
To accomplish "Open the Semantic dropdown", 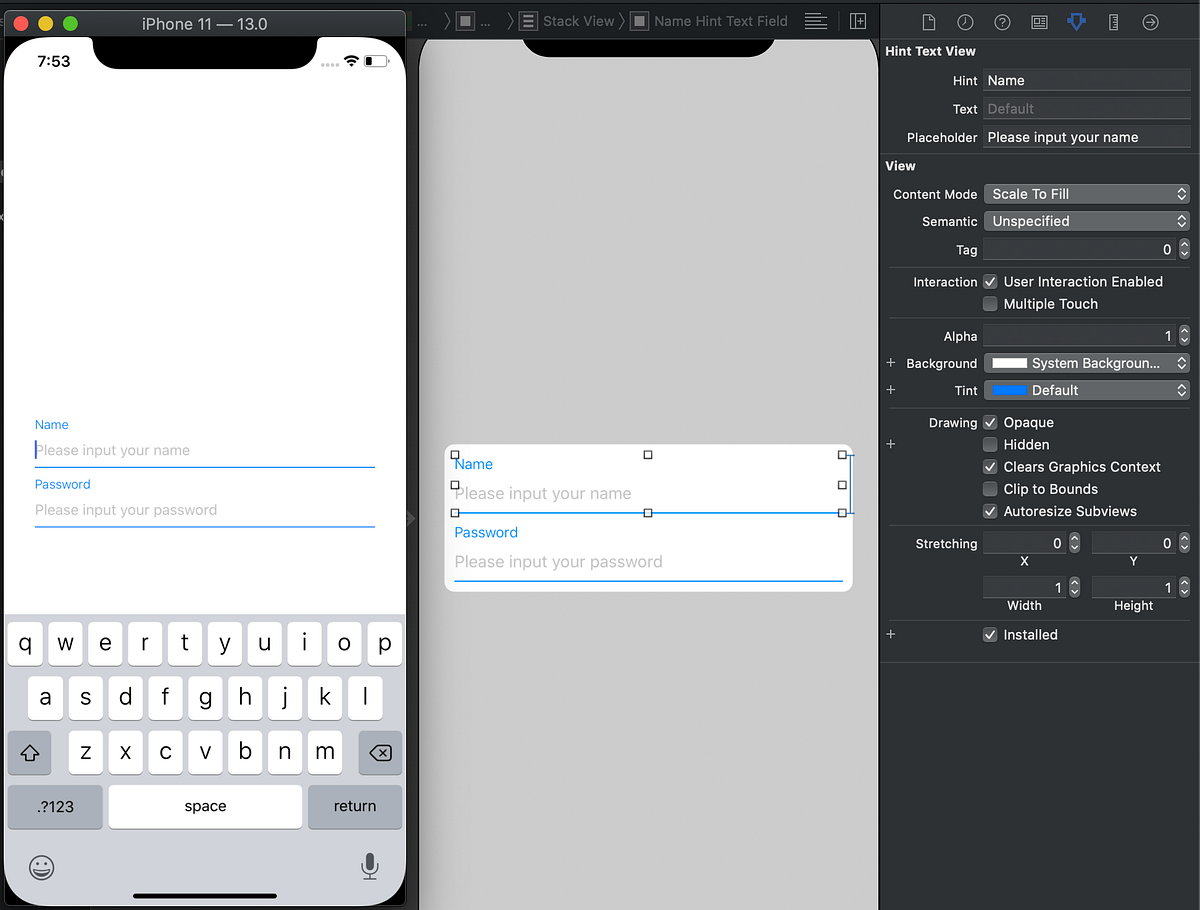I will (1086, 221).
